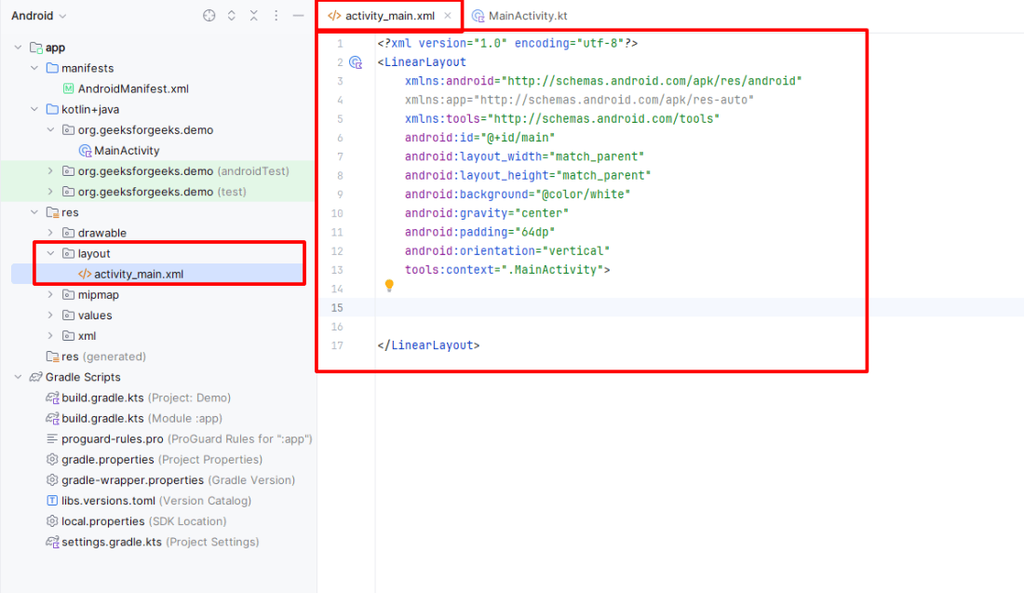Image resolution: width=1024 pixels, height=593 pixels.
Task: Expand the org.geeksforgeeks.demo (test) package
Action: tap(51, 191)
